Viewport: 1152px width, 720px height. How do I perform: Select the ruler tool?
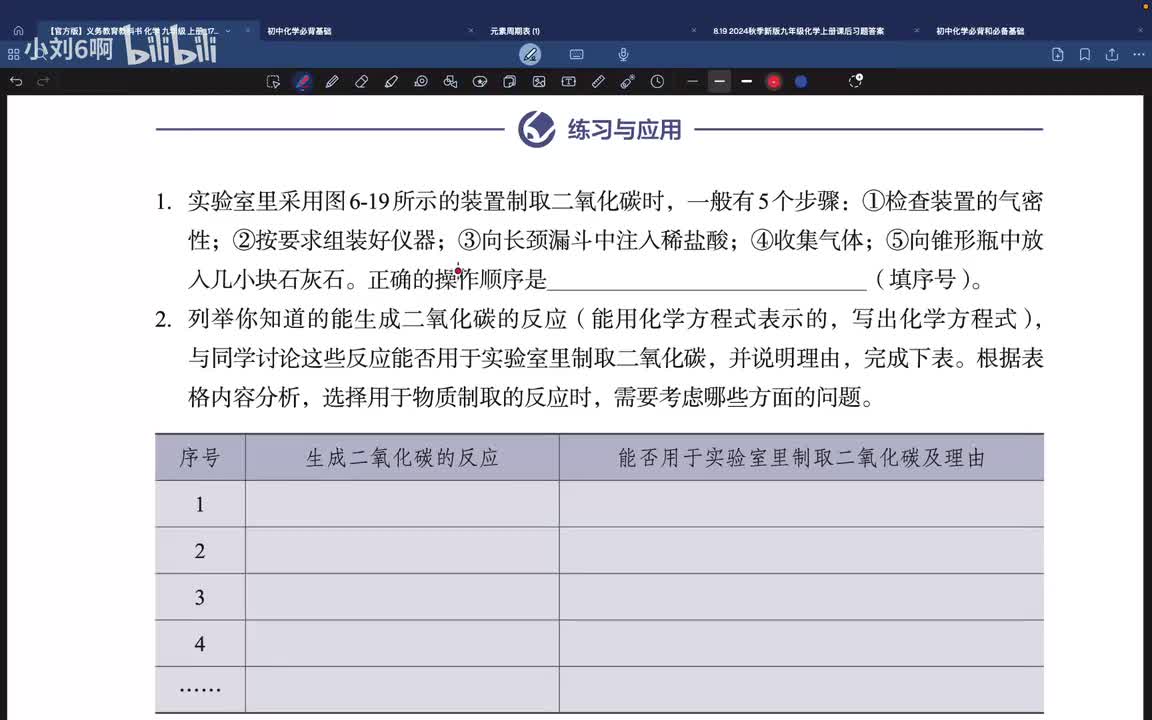598,82
